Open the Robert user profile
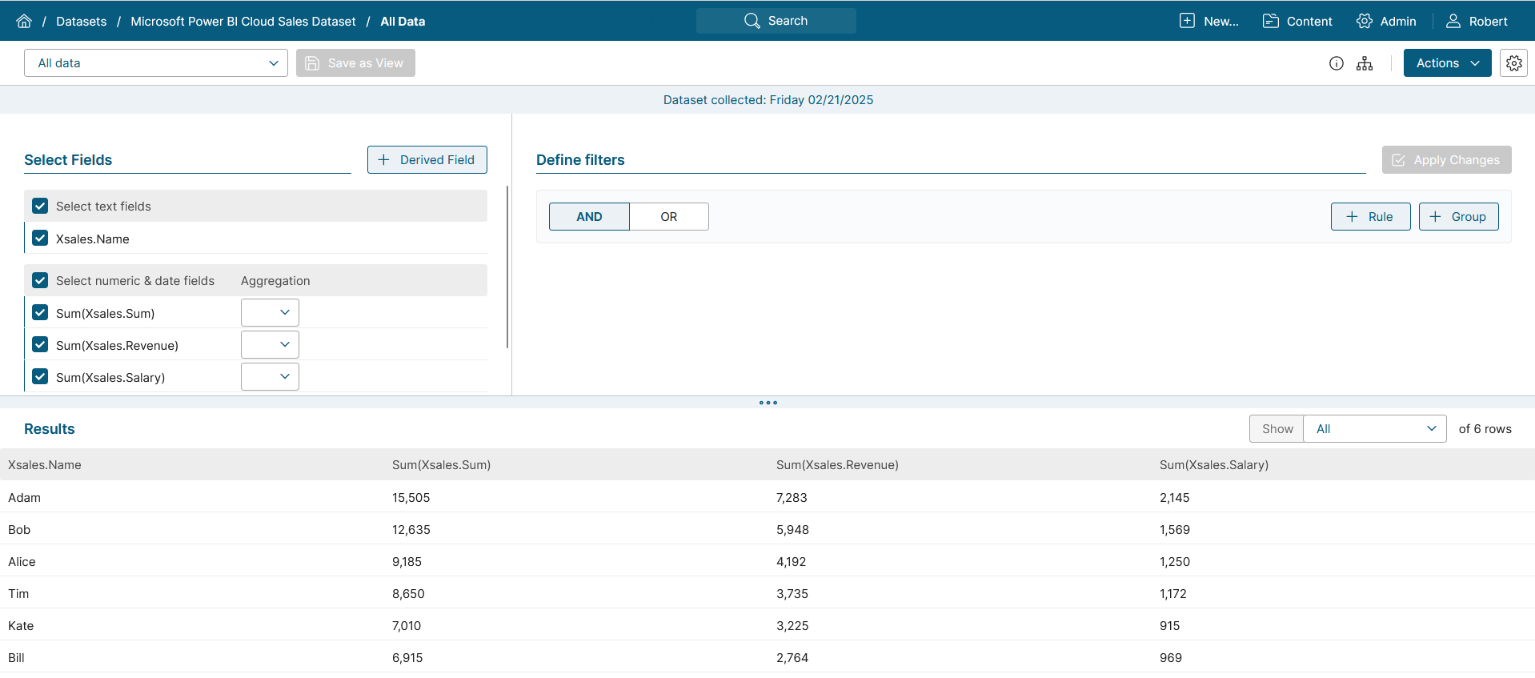 pos(1476,21)
